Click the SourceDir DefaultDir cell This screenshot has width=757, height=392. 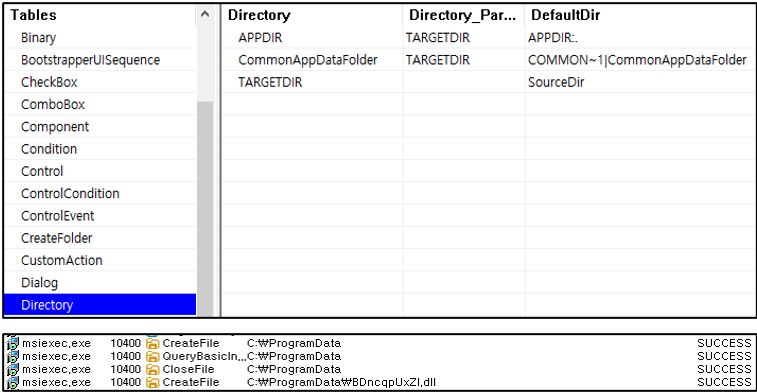(x=557, y=83)
